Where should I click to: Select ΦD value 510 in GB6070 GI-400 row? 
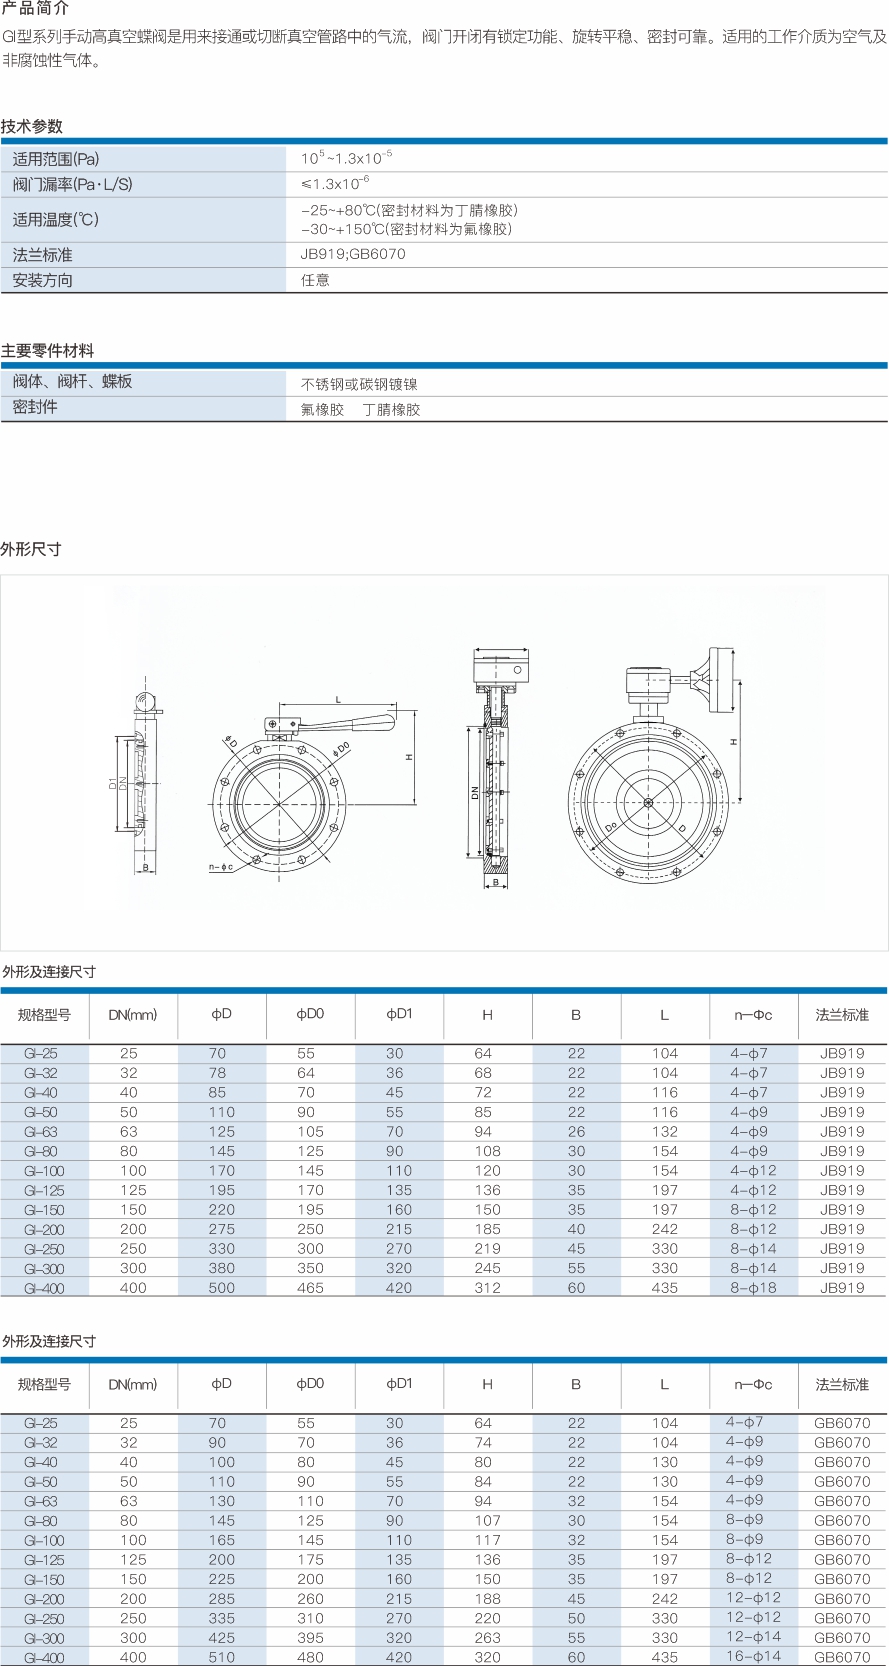(221, 1658)
